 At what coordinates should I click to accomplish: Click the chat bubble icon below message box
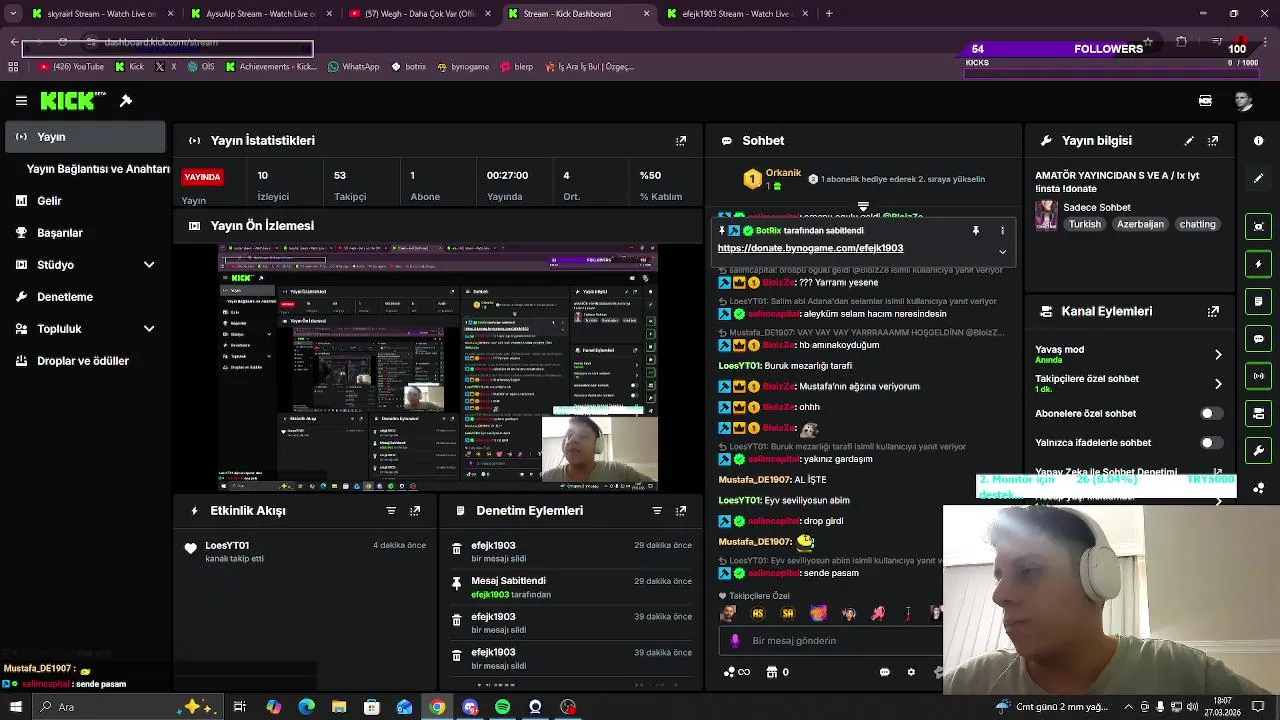pyautogui.click(x=885, y=672)
